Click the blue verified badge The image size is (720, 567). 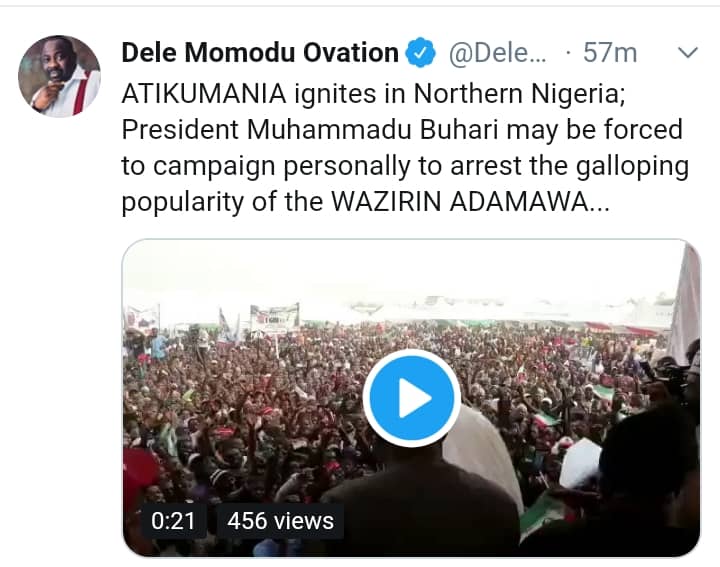421,53
